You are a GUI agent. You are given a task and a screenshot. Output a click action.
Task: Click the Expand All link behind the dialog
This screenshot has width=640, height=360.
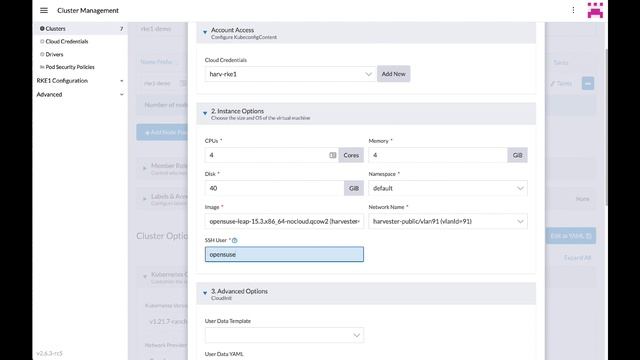(578, 258)
